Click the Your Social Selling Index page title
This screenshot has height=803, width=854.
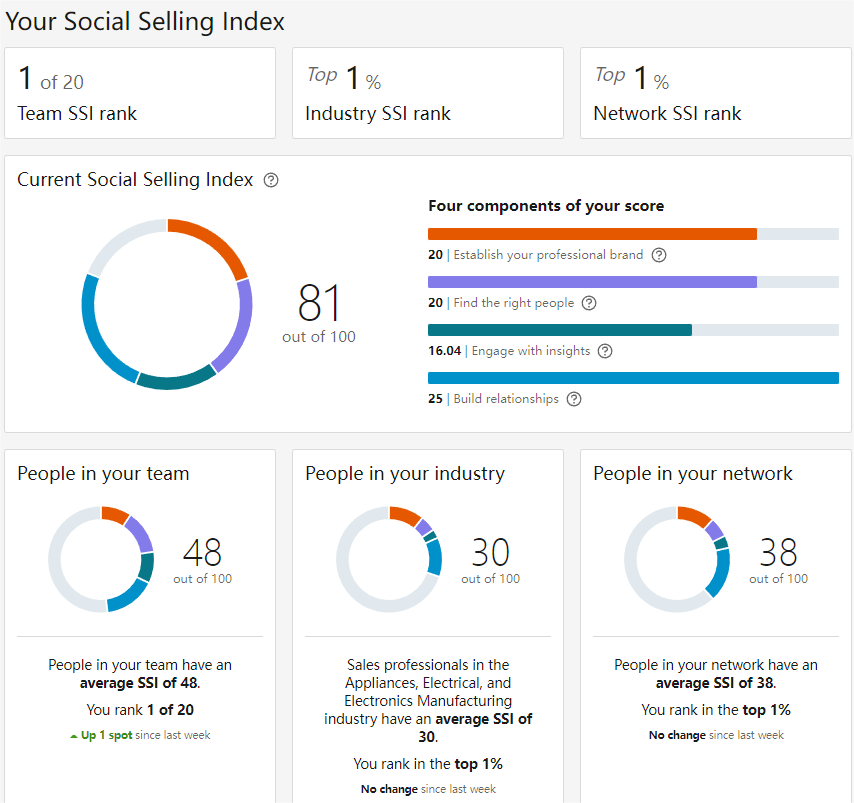pyautogui.click(x=145, y=22)
